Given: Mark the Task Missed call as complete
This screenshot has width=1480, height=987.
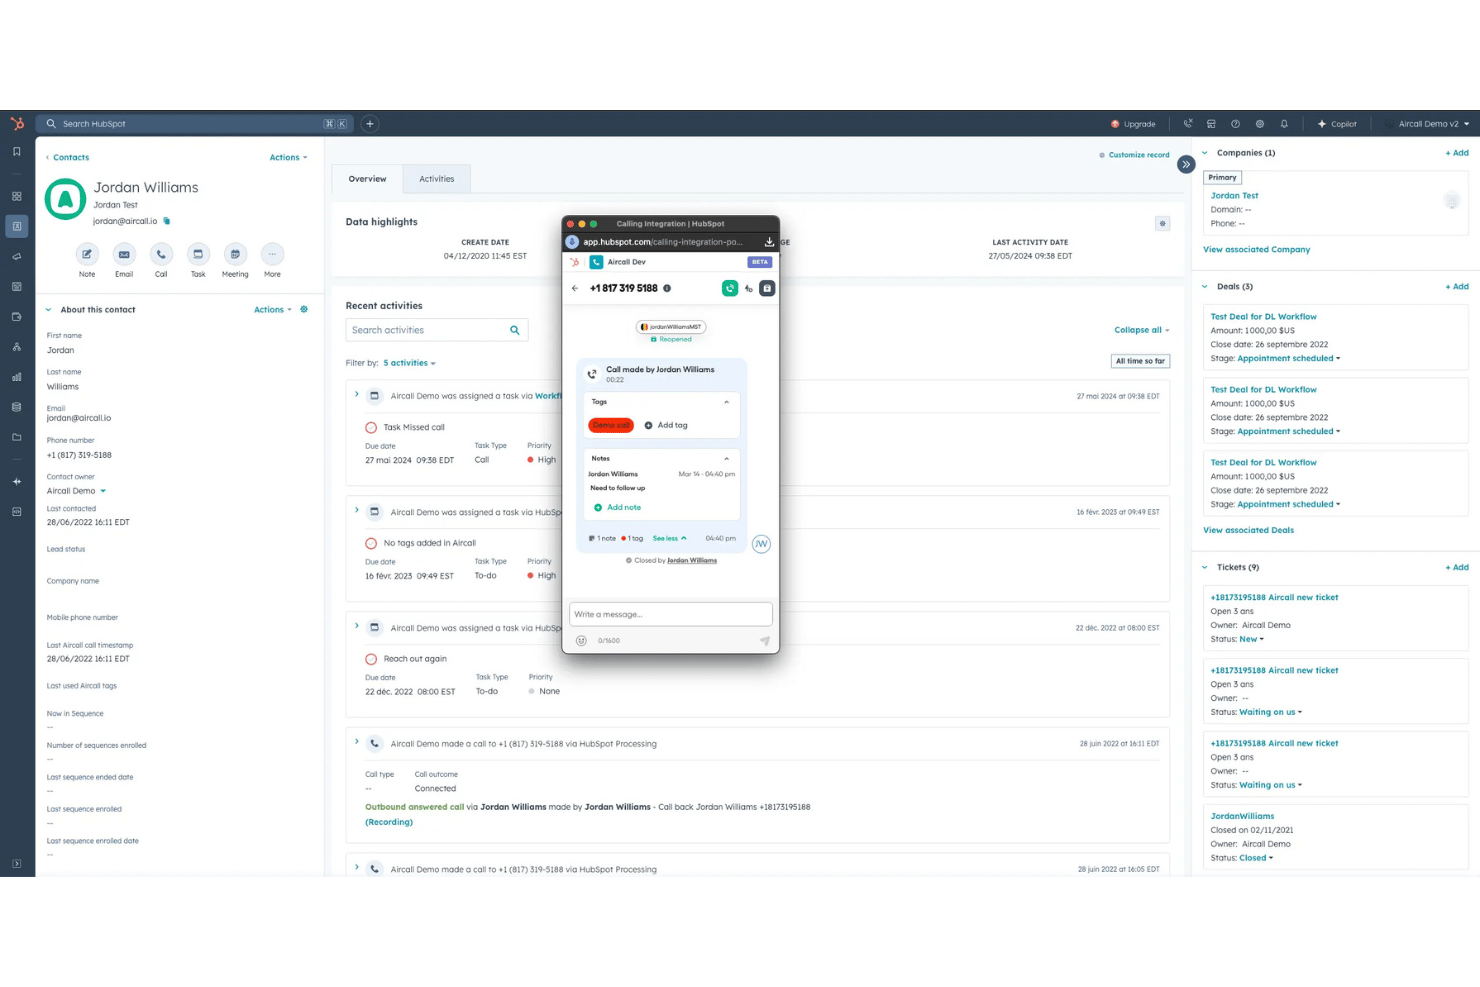Looking at the screenshot, I should (371, 427).
